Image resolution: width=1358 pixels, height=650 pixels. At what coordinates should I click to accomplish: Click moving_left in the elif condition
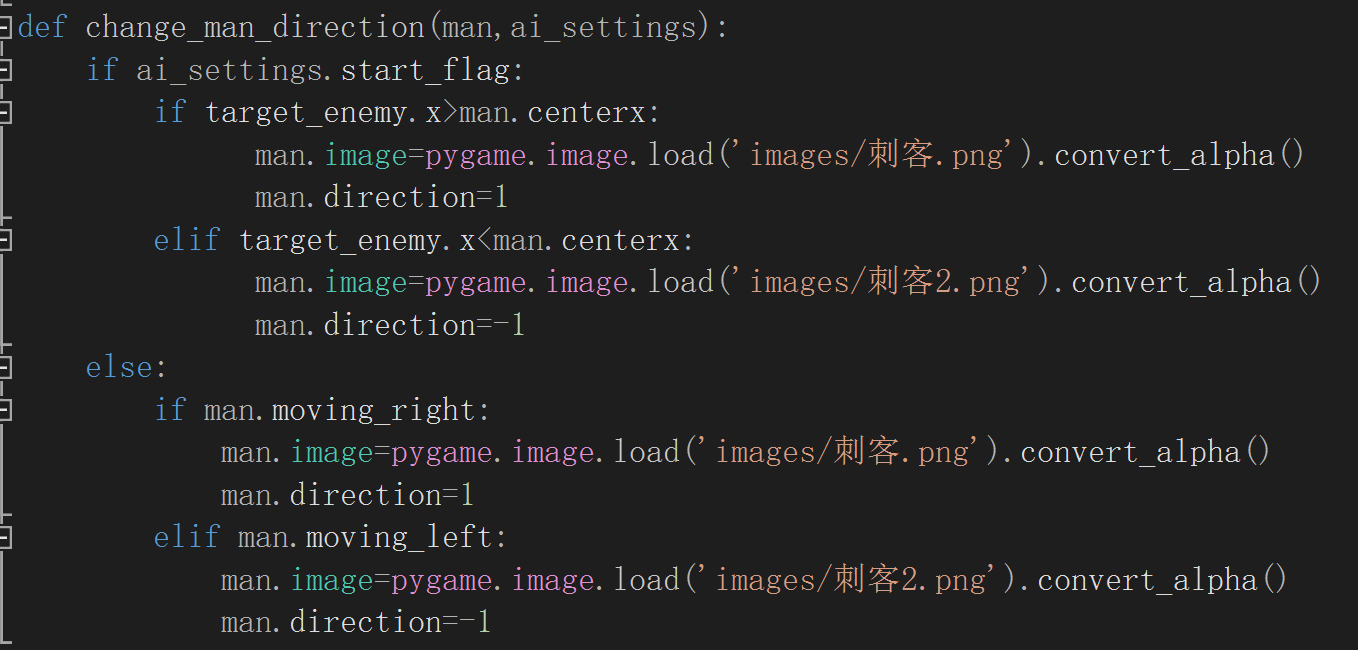coord(398,538)
